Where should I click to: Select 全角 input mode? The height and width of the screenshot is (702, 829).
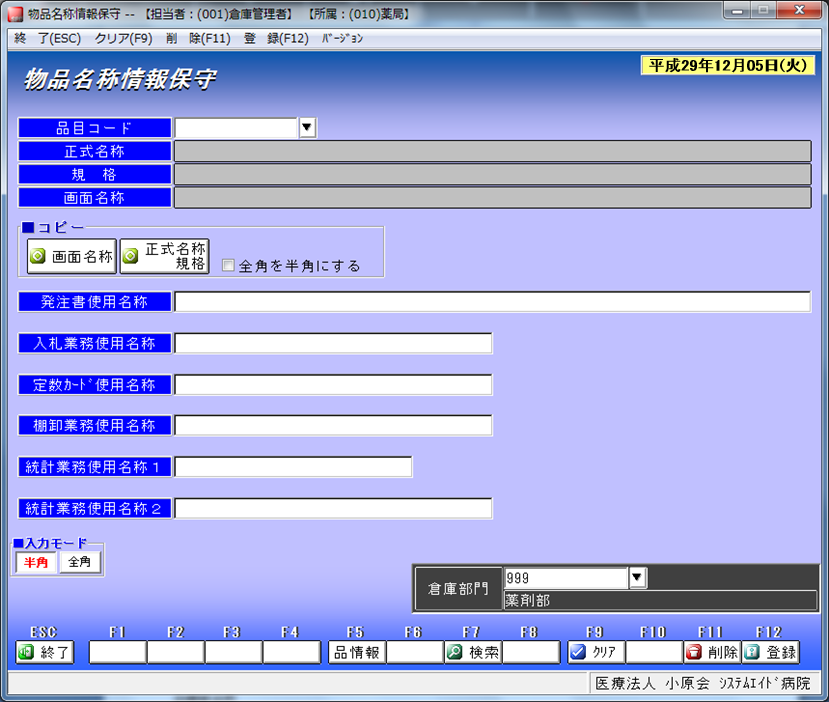79,562
